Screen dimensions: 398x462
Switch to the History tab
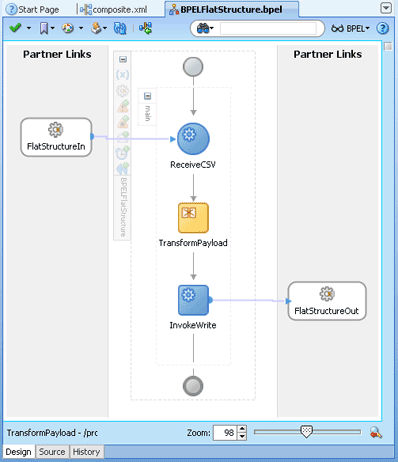[x=86, y=452]
